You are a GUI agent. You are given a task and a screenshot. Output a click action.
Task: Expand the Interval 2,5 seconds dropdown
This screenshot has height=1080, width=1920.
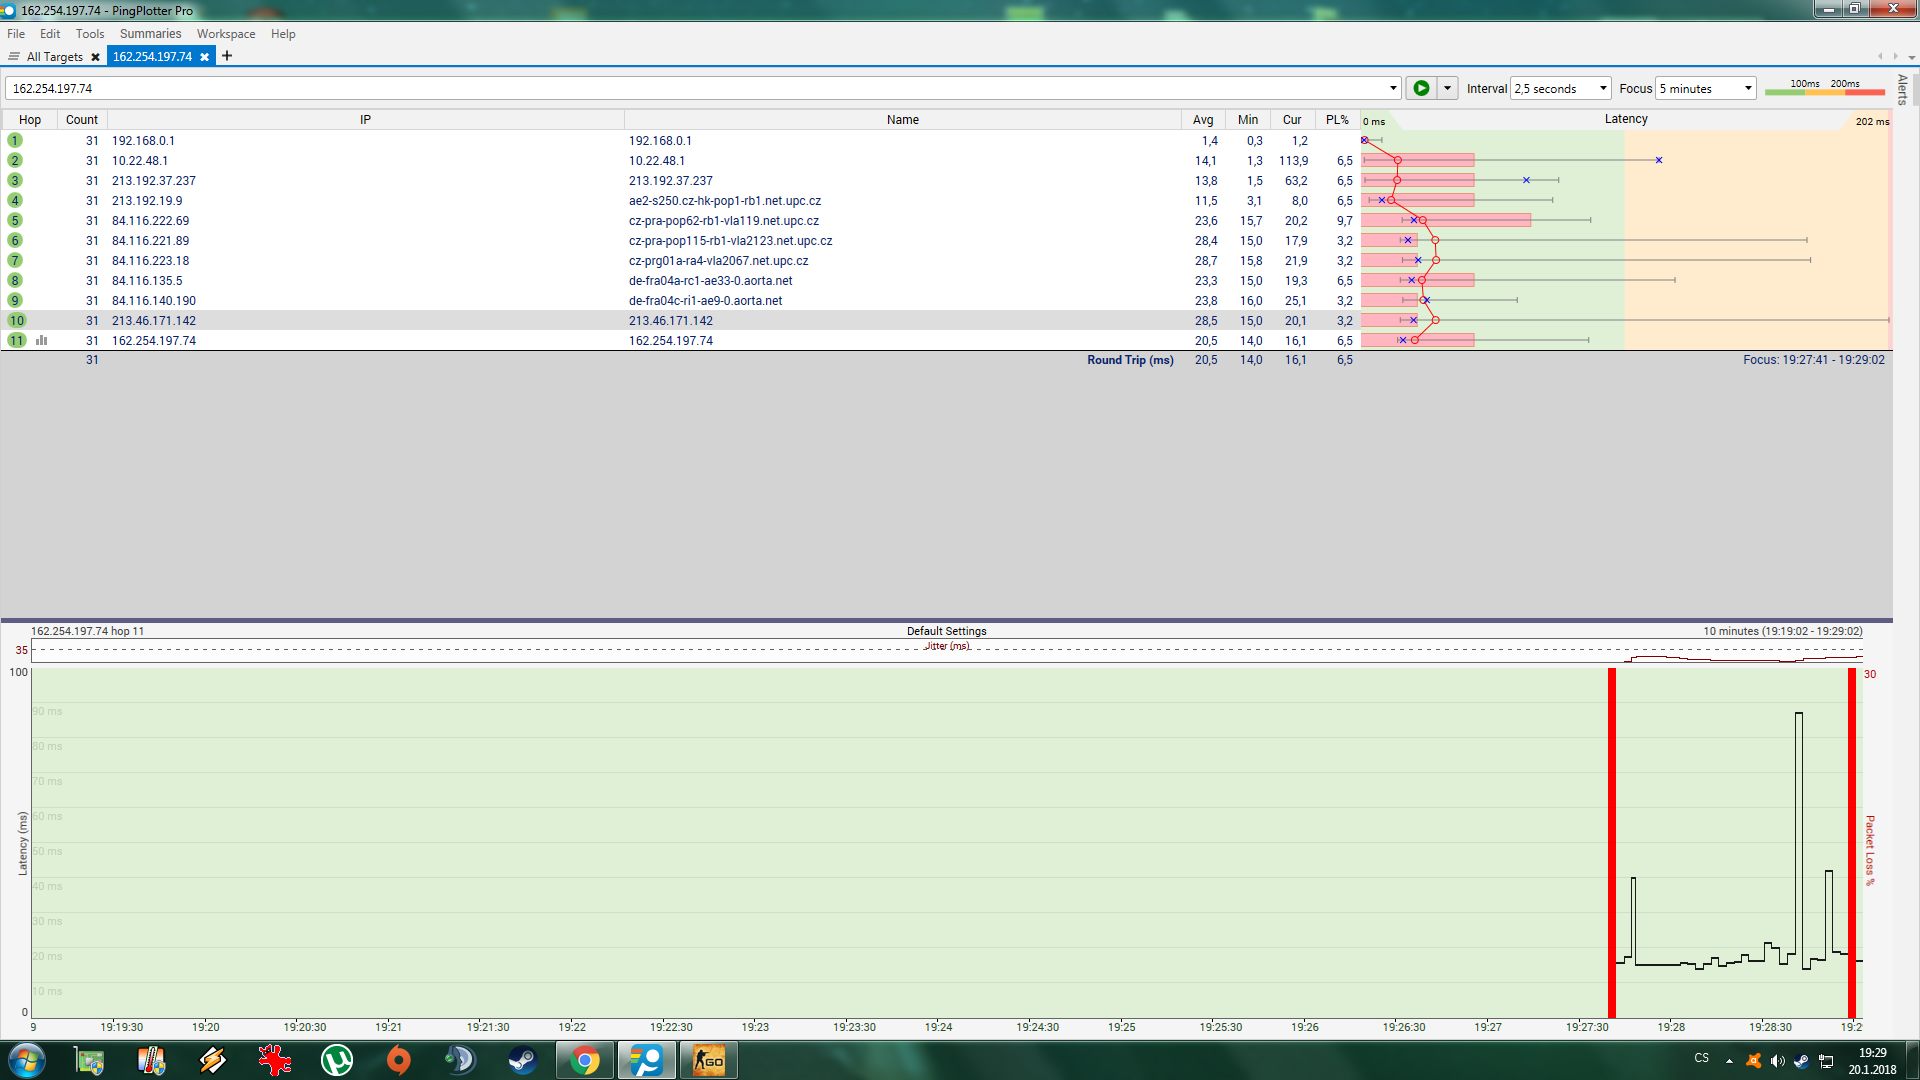[1602, 88]
